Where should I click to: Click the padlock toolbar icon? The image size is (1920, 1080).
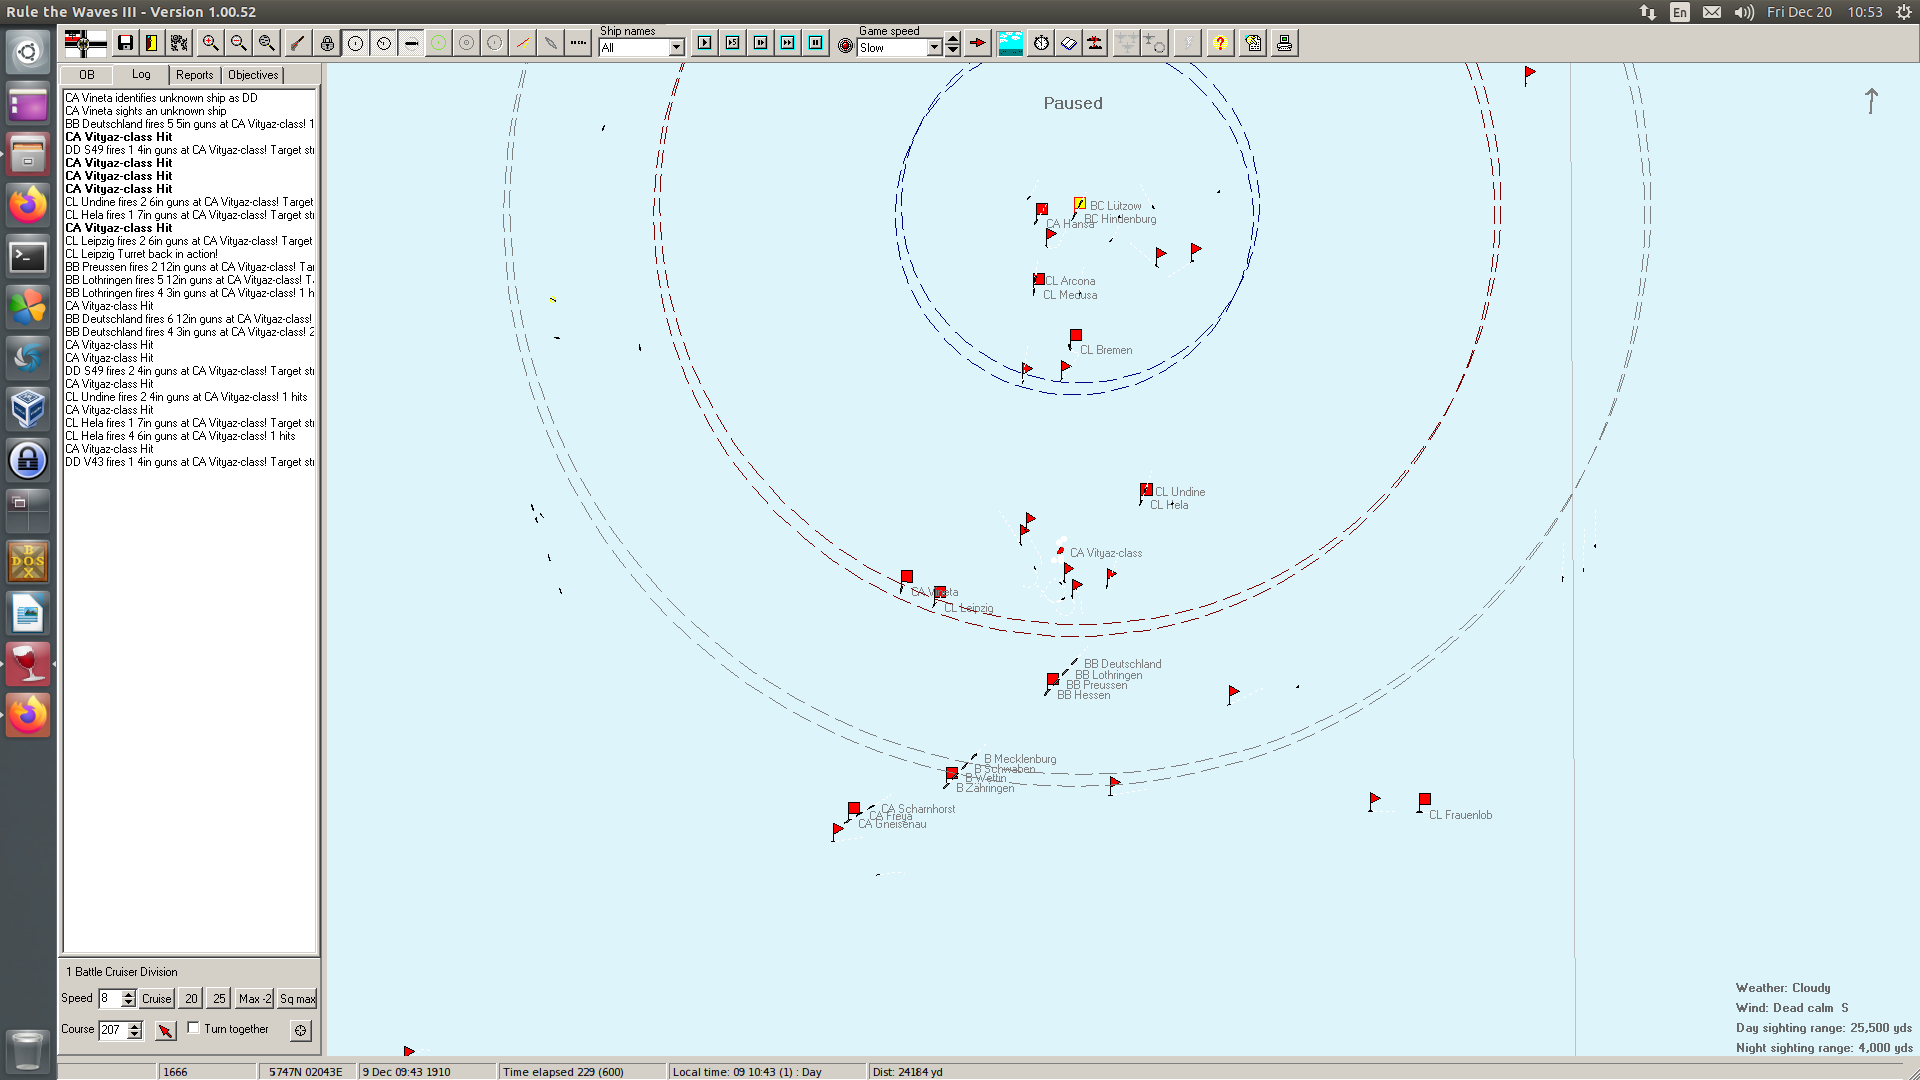click(x=327, y=43)
